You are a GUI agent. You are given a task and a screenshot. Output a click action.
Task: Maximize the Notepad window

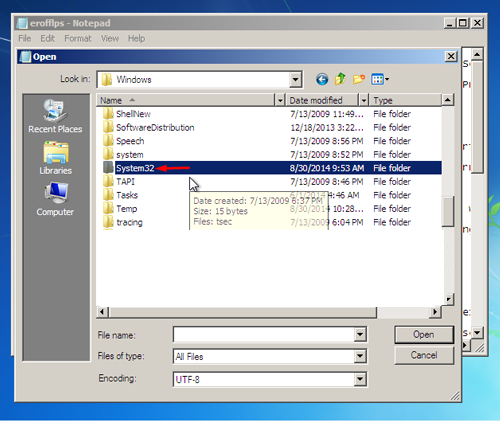463,23
